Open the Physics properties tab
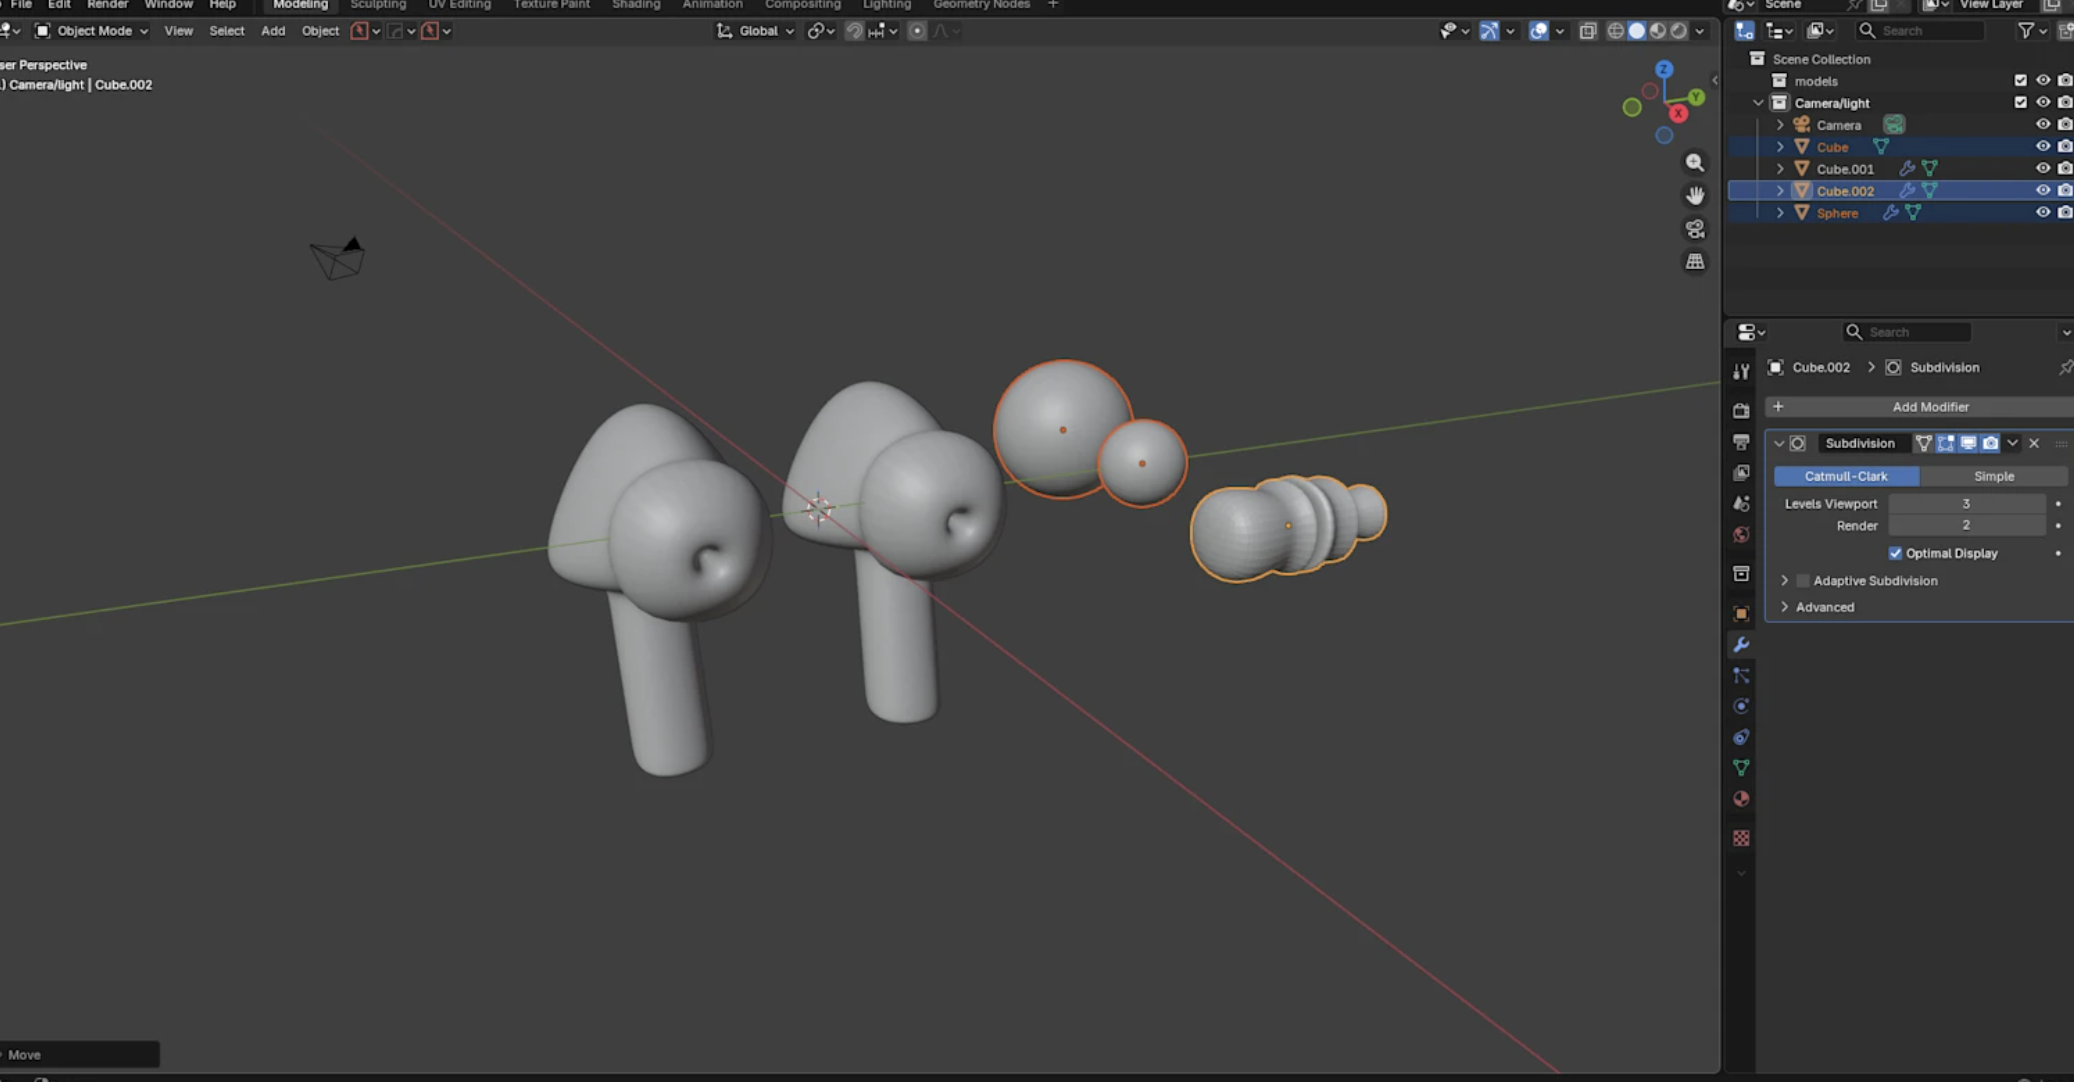The width and height of the screenshot is (2074, 1082). coord(1742,705)
